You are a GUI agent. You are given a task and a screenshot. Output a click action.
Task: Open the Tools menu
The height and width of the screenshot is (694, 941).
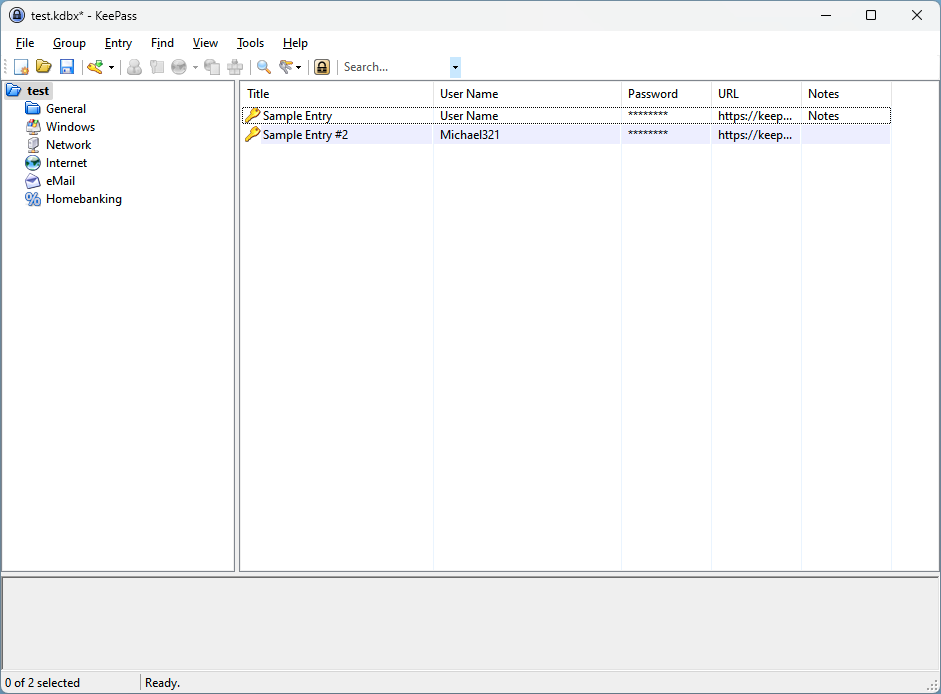(x=250, y=43)
